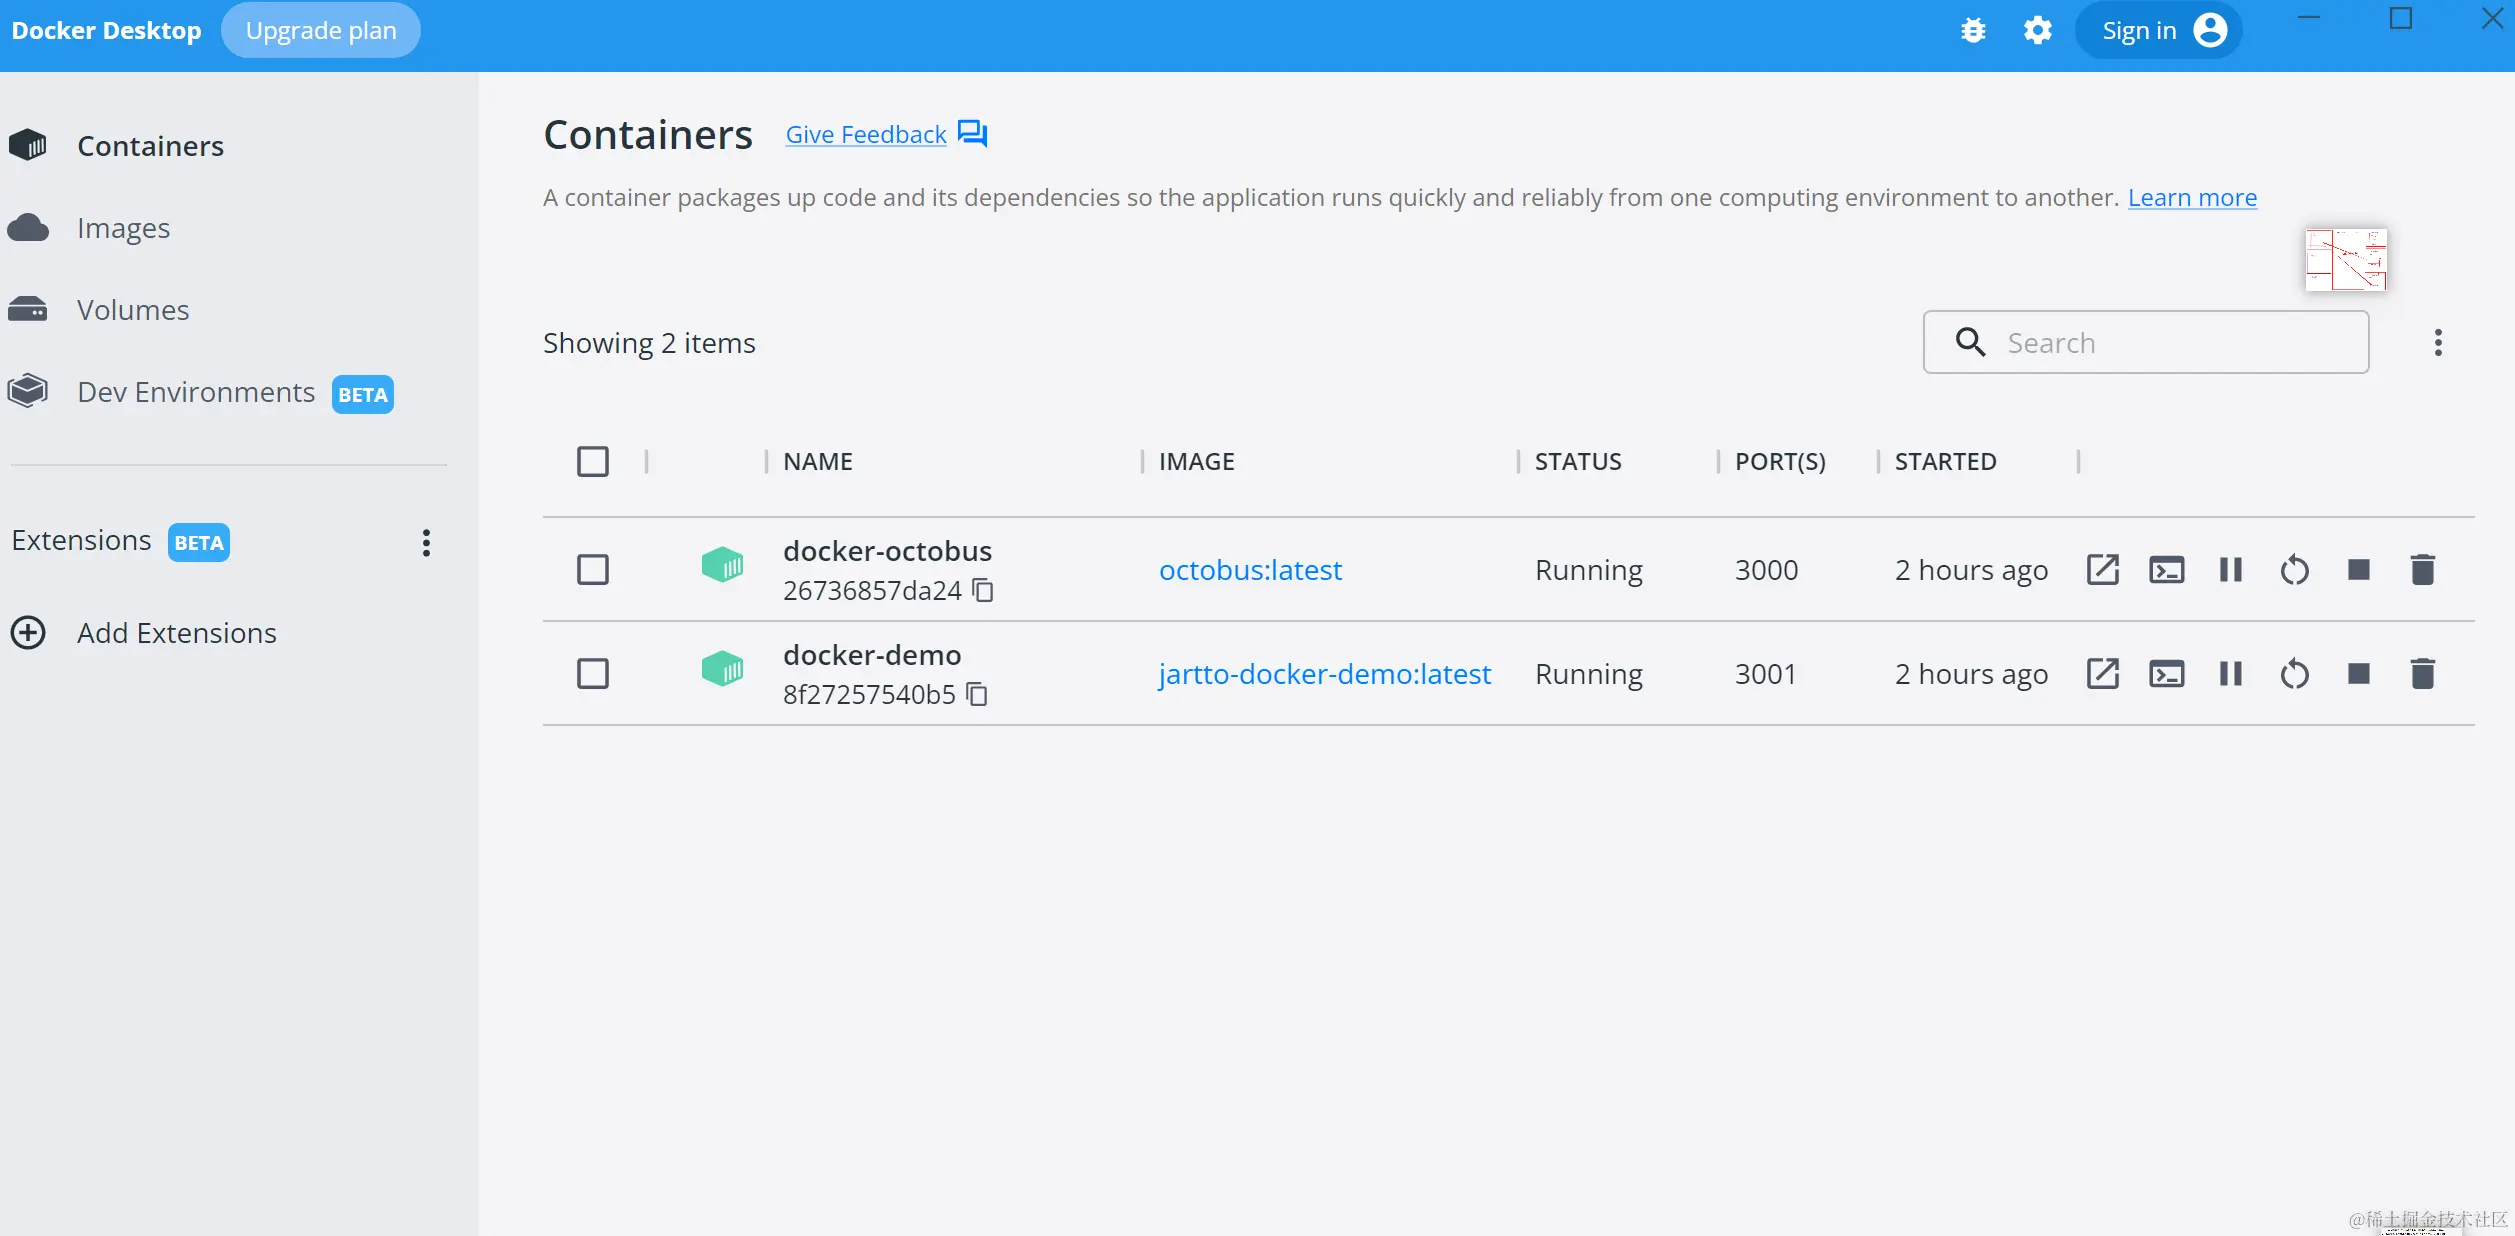Open CLI terminal for docker-octobus

click(2166, 570)
